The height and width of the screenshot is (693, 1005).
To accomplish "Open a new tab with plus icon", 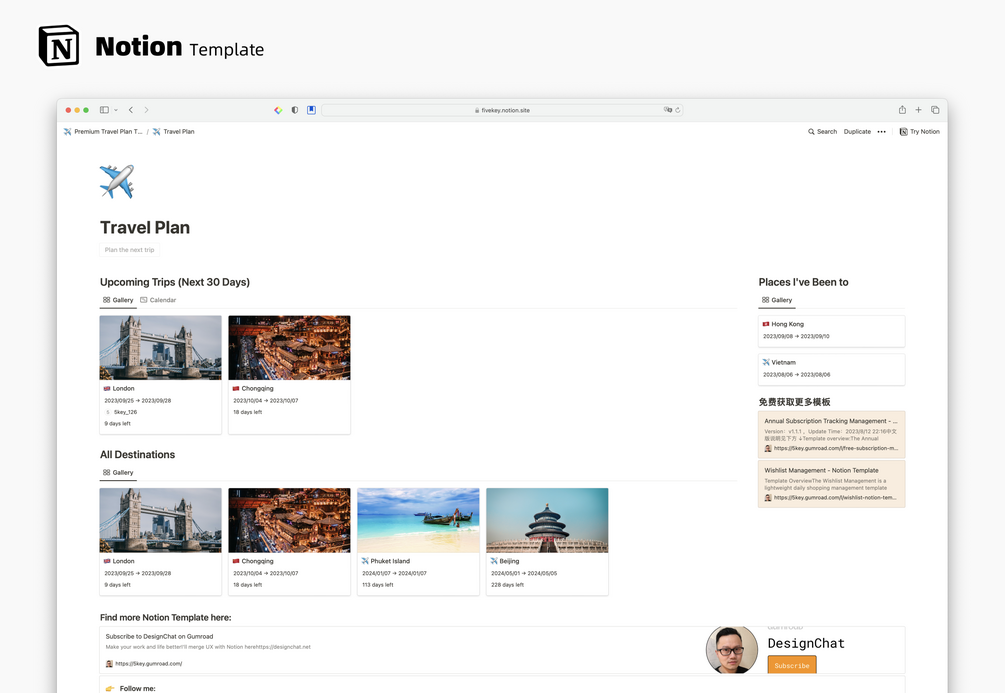I will click(918, 110).
